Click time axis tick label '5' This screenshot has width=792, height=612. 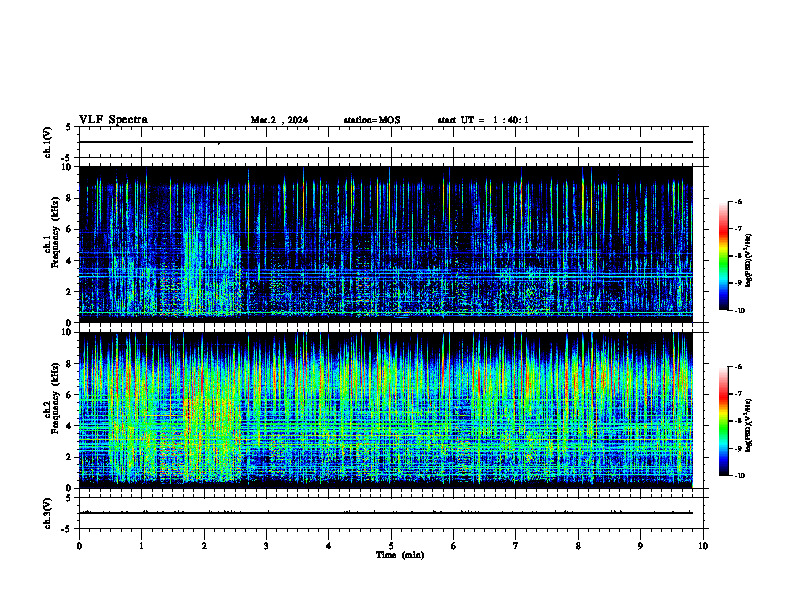[391, 546]
